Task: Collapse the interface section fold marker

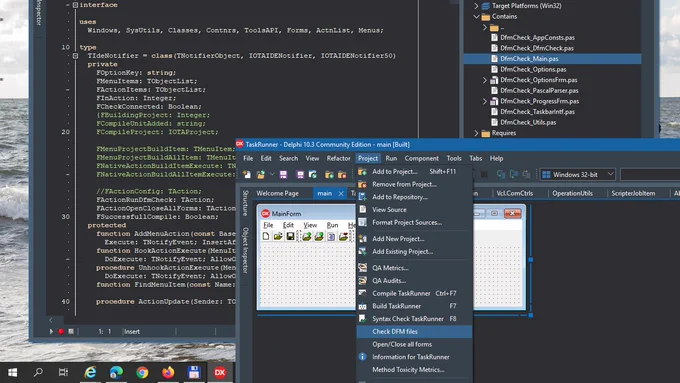Action: pyautogui.click(x=75, y=5)
